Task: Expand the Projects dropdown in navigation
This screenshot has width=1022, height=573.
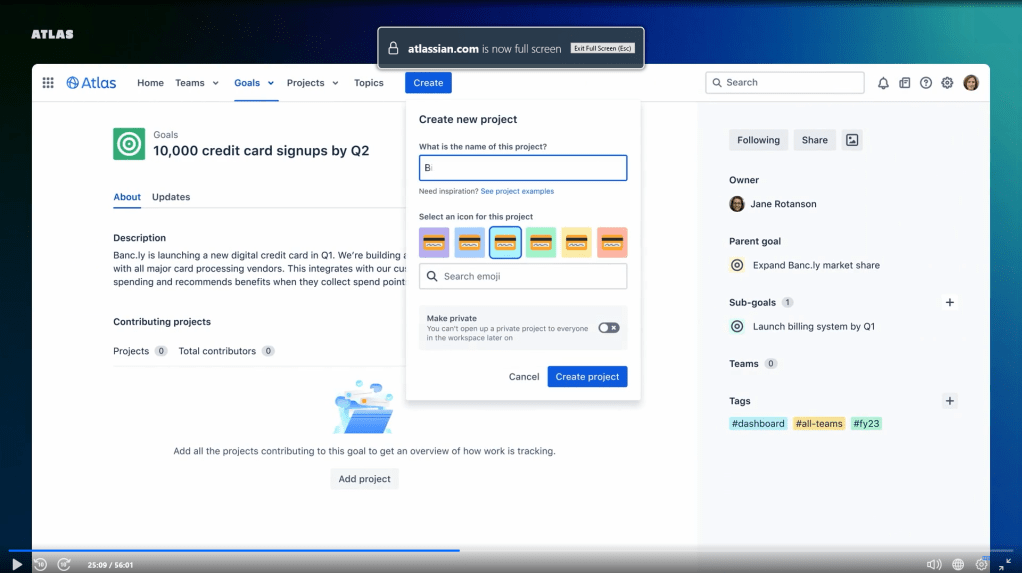Action: coord(312,83)
